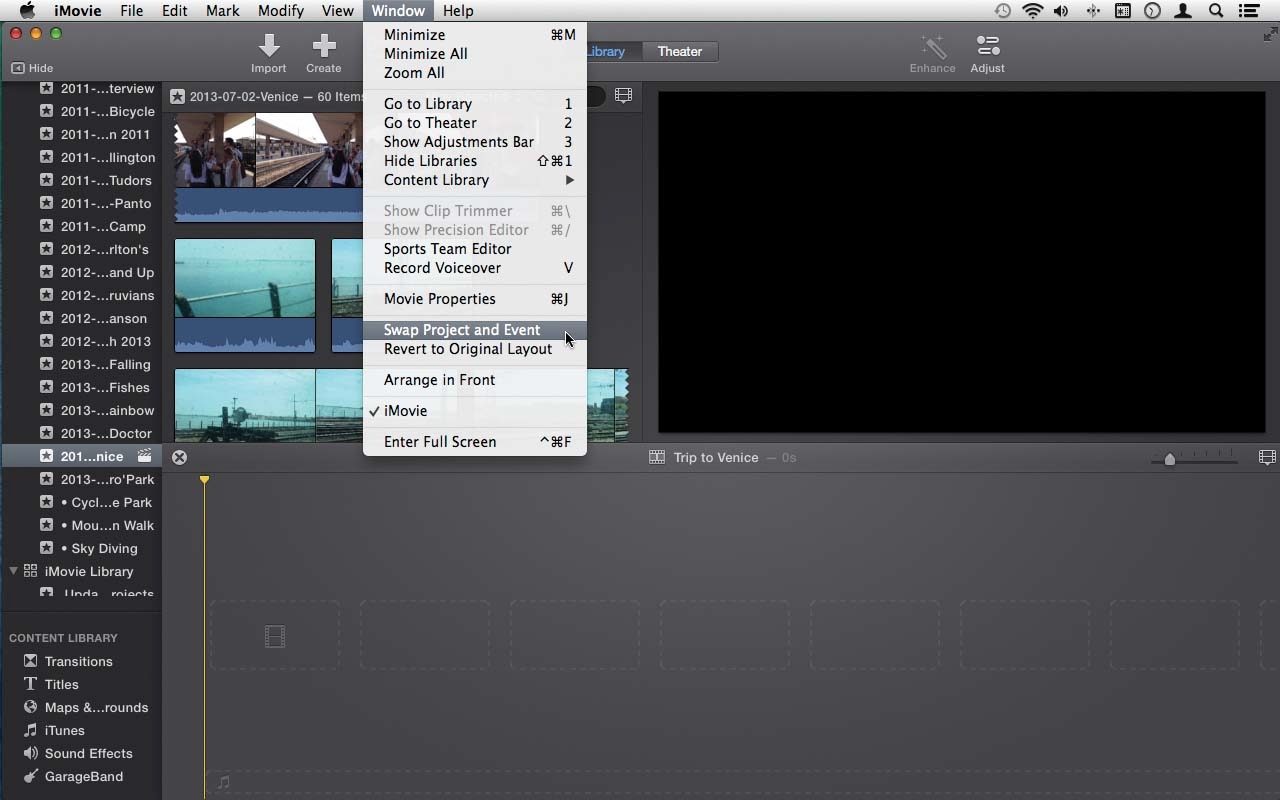Choose Record Voiceover
Image resolution: width=1280 pixels, height=800 pixels.
[x=475, y=268]
